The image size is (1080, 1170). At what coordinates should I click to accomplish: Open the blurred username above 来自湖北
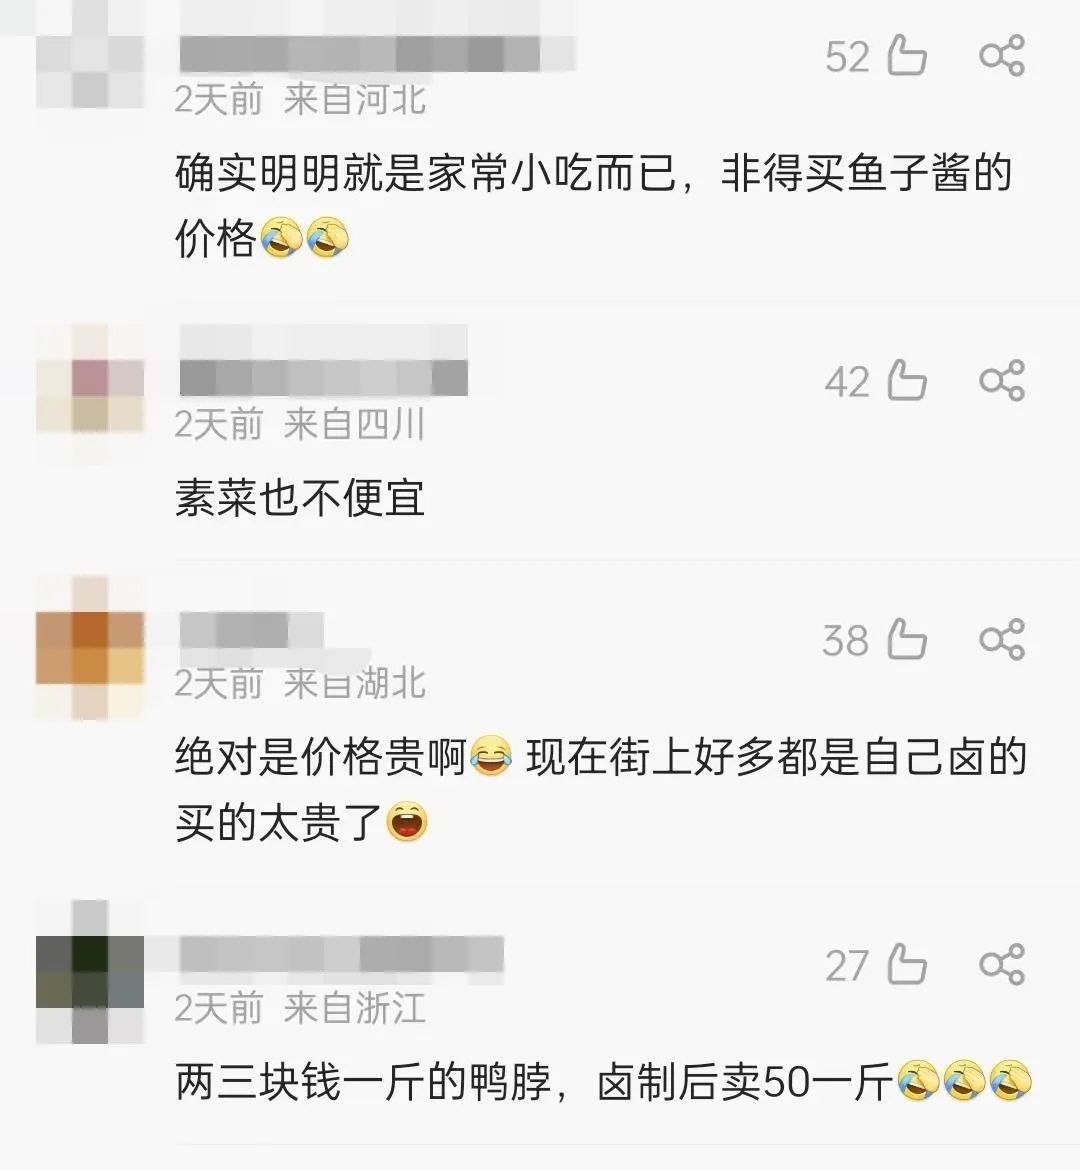point(252,631)
